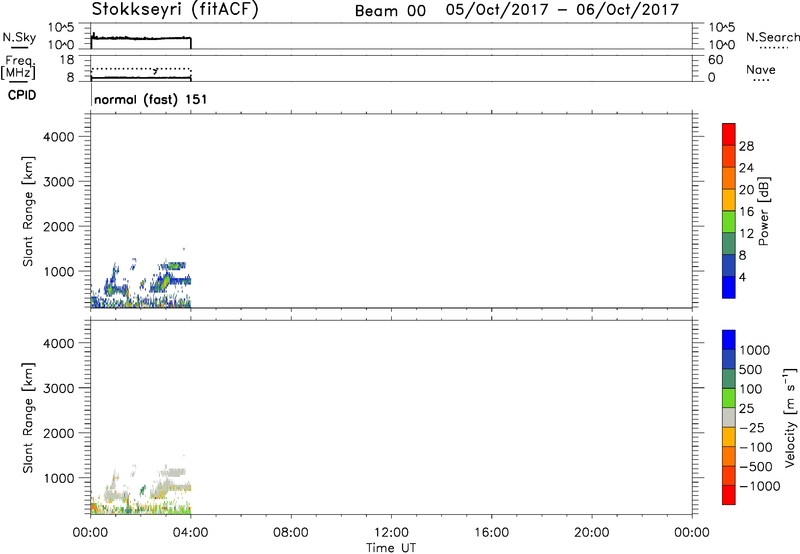The height and width of the screenshot is (554, 800).
Task: Click the 'N.Search' legend label
Action: pyautogui.click(x=772, y=37)
